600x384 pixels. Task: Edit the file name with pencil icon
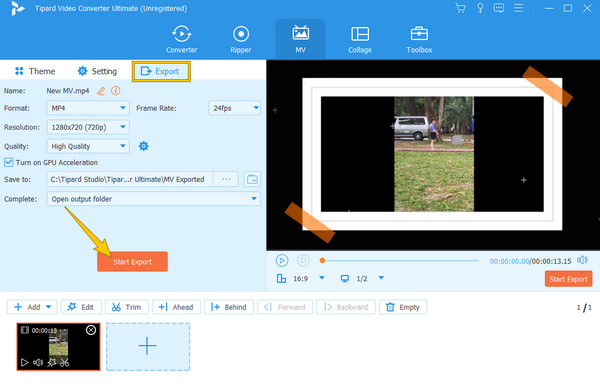point(101,91)
